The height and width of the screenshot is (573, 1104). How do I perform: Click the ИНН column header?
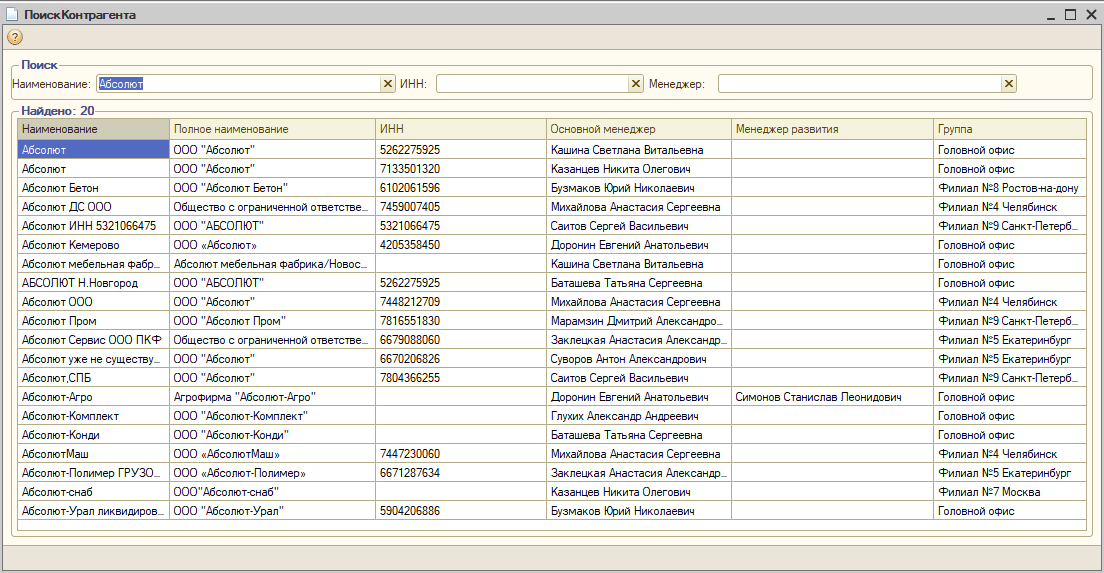[x=461, y=129]
